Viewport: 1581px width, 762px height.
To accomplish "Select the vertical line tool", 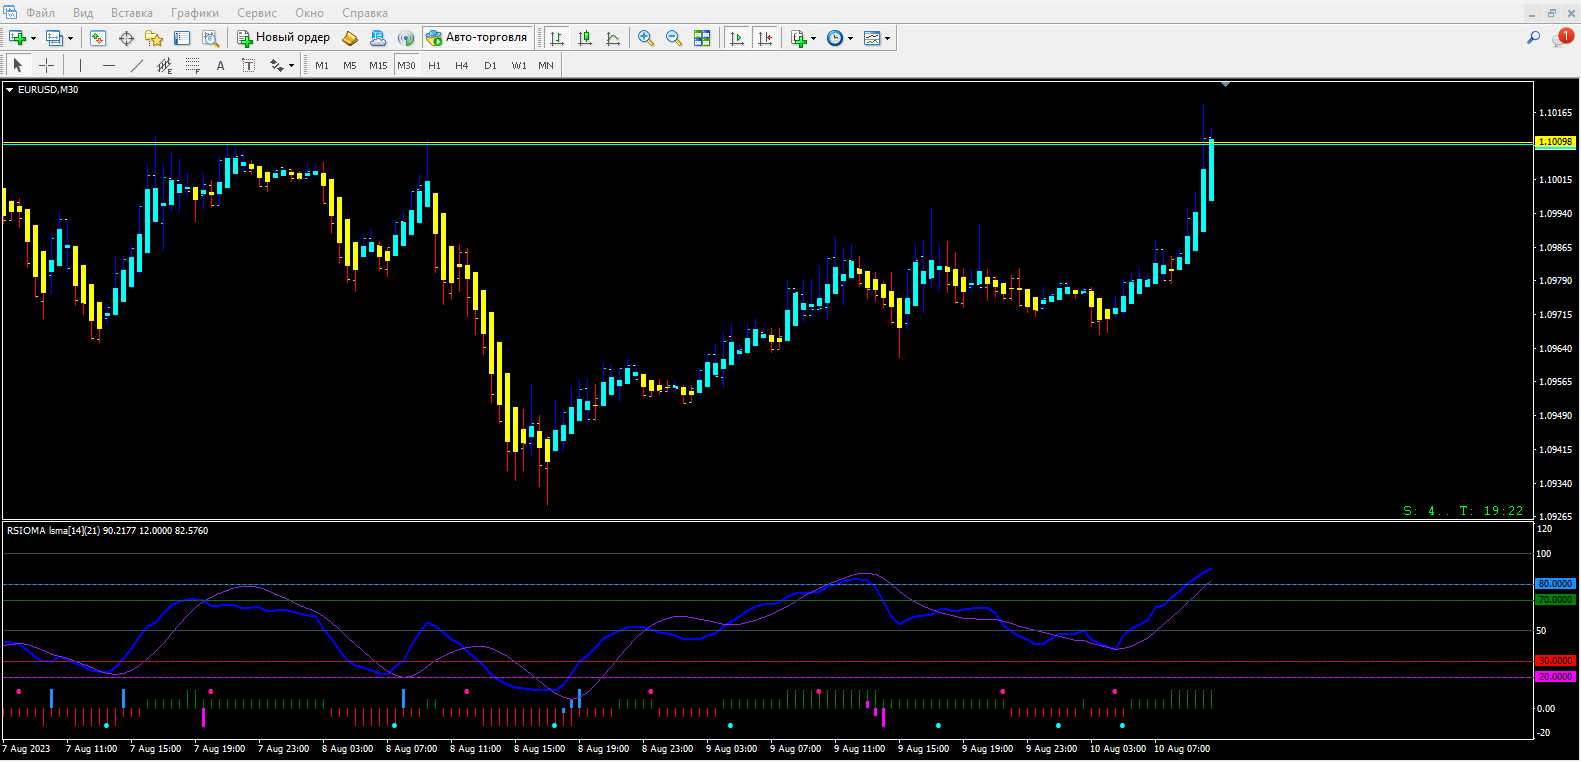I will click(x=80, y=65).
